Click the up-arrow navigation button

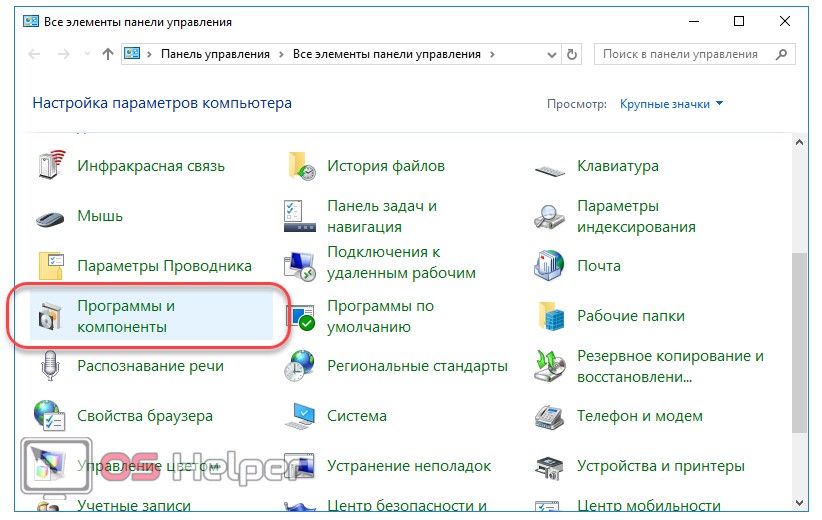[107, 54]
